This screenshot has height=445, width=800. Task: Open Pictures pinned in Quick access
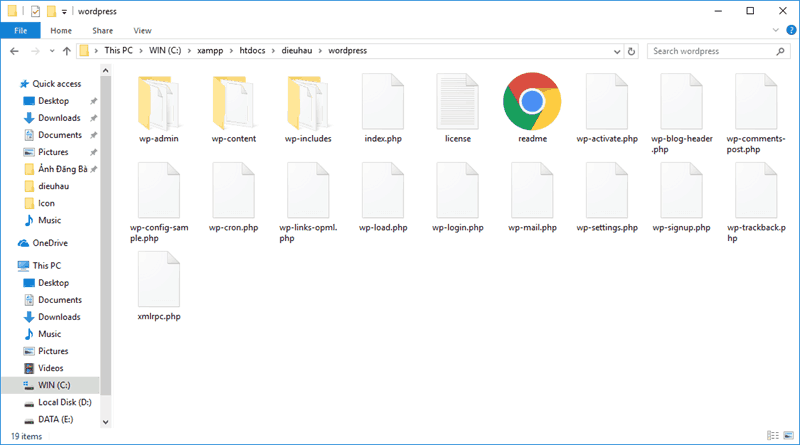click(x=53, y=152)
